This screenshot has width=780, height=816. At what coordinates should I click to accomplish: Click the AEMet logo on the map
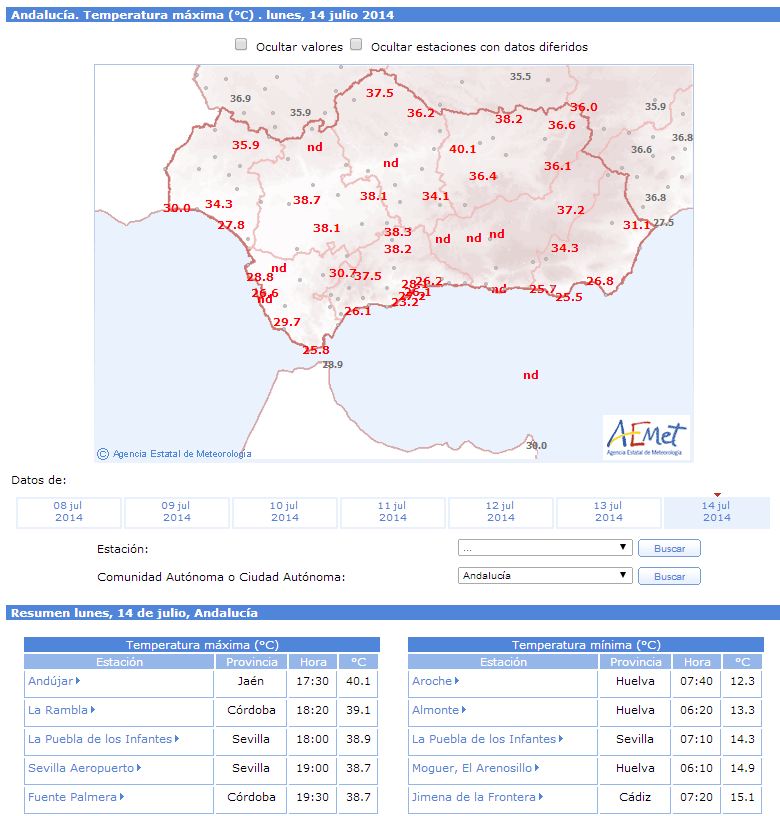(x=646, y=437)
